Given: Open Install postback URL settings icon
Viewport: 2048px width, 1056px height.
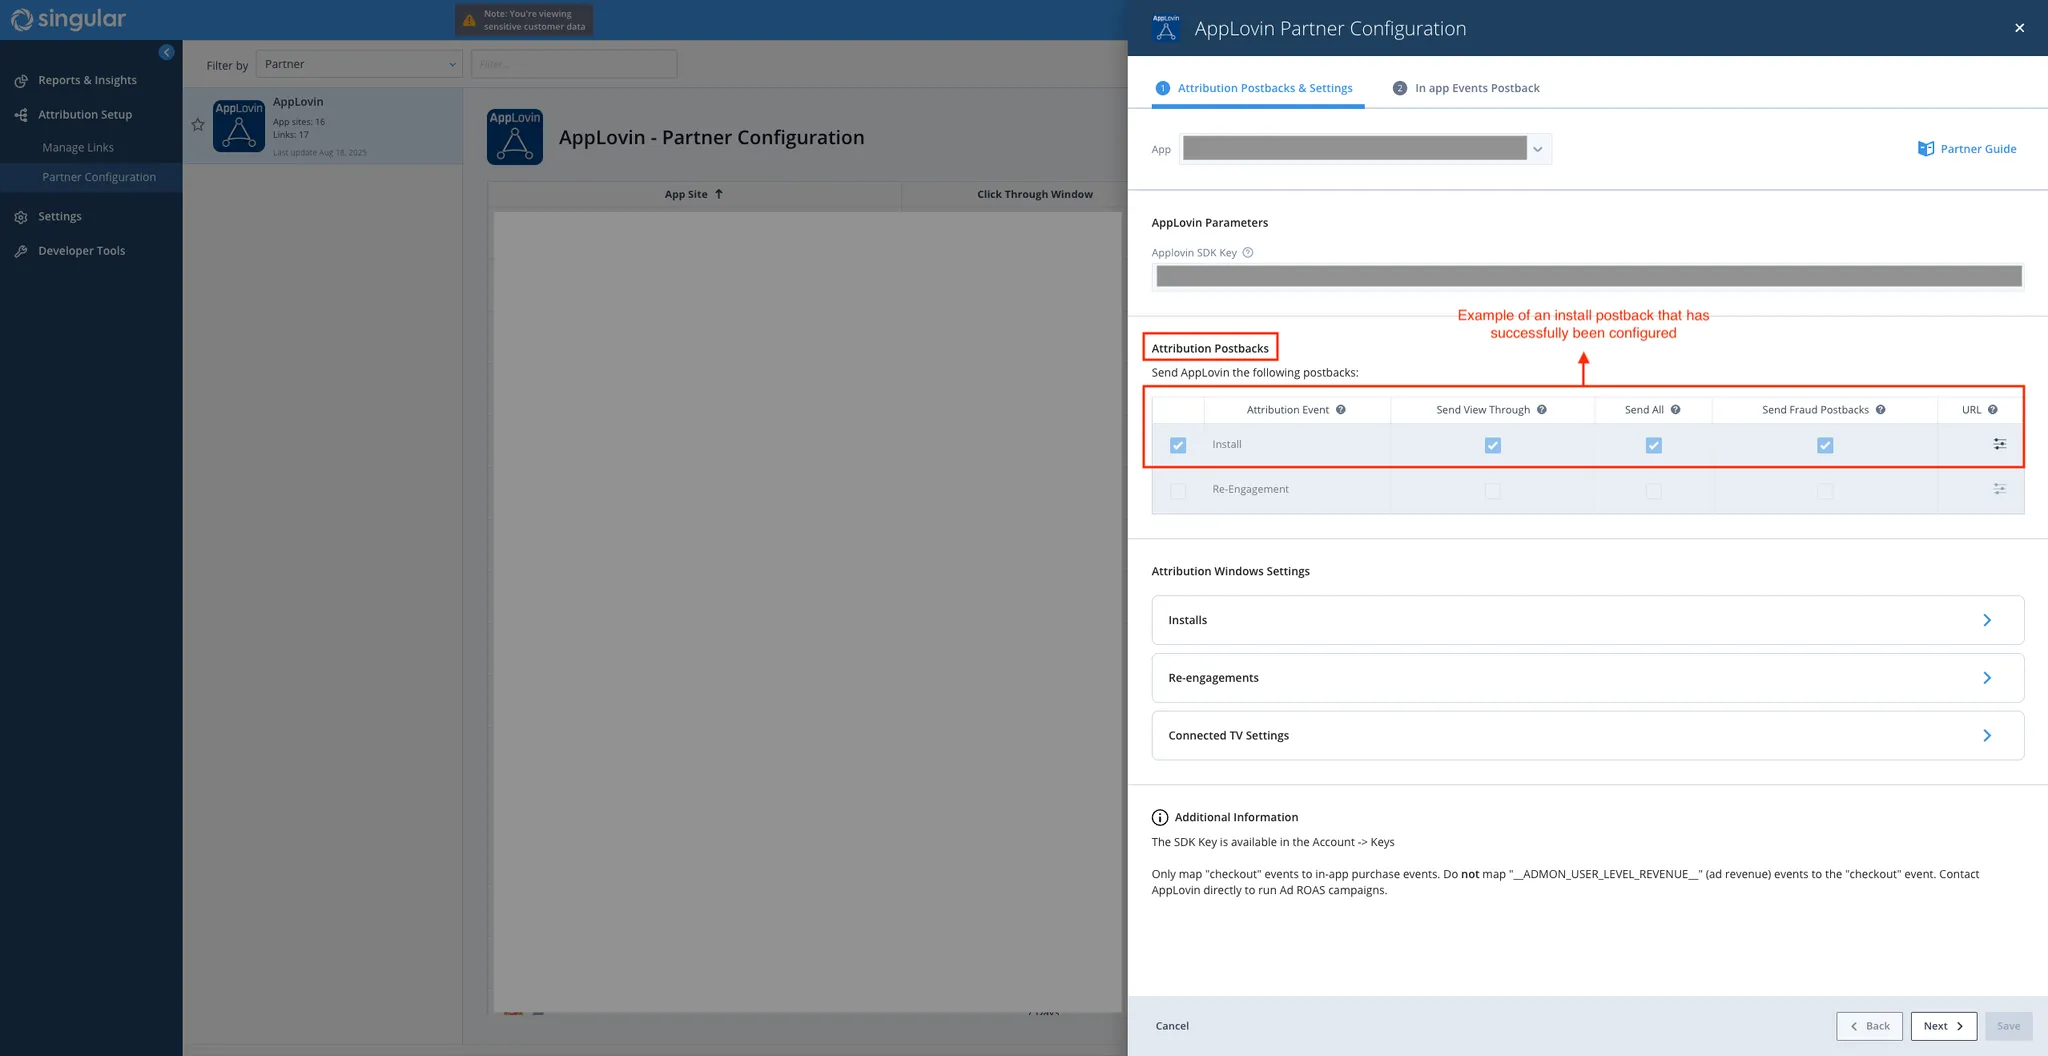Looking at the screenshot, I should [1999, 444].
